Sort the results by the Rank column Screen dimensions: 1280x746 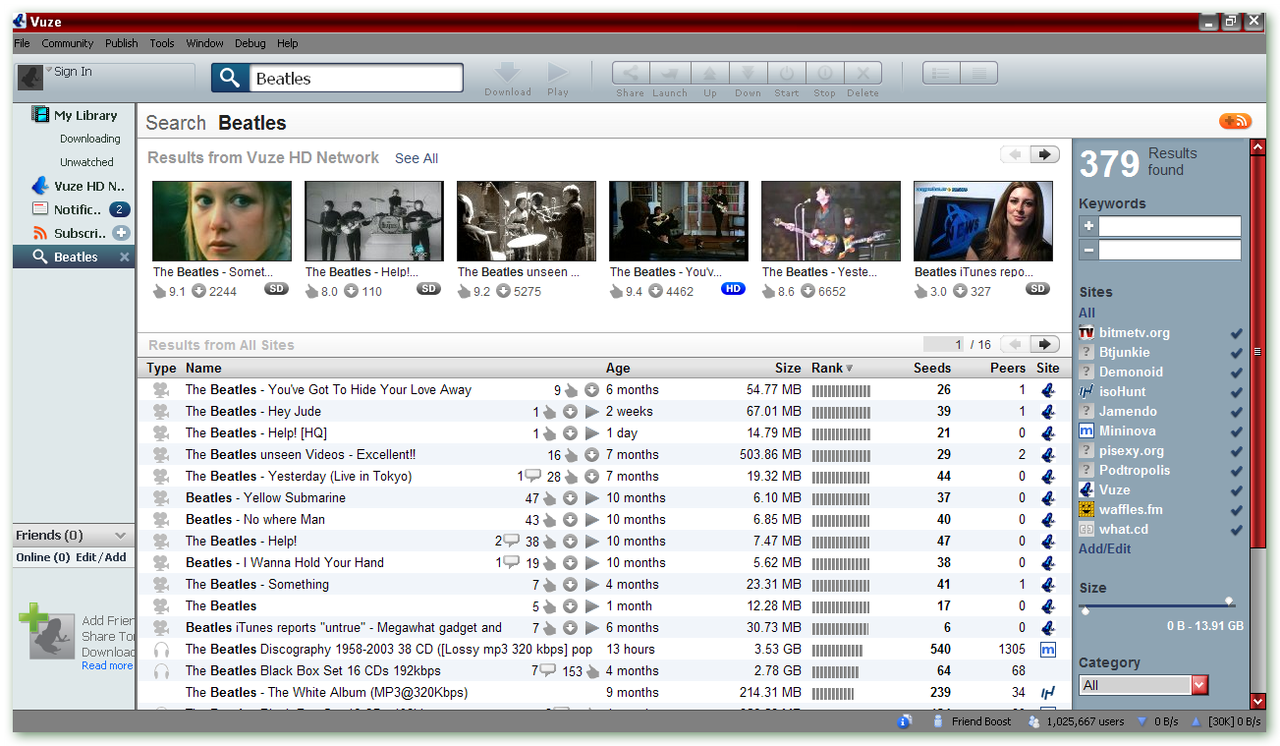[x=832, y=368]
